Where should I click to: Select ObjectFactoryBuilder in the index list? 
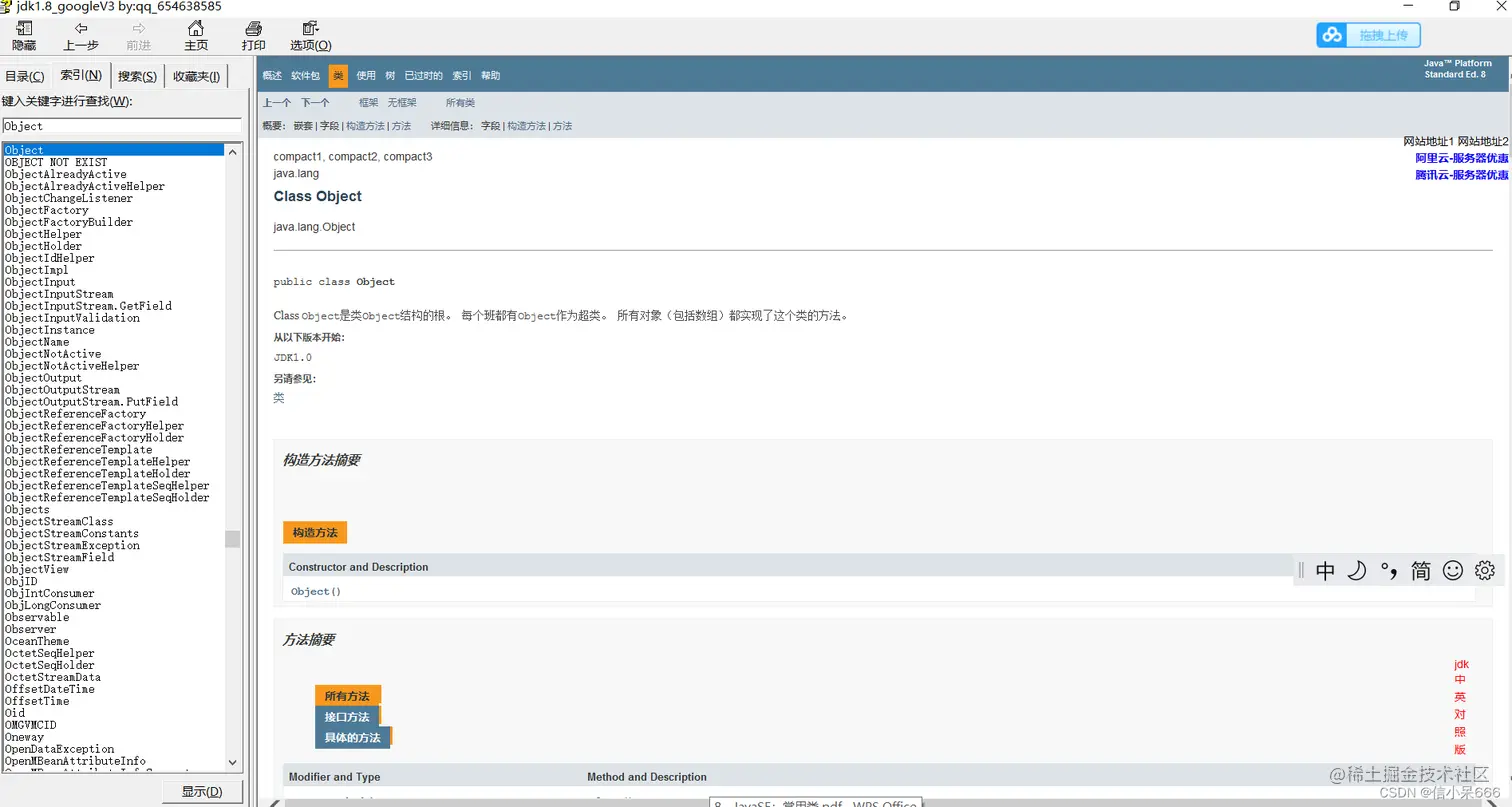tap(69, 222)
